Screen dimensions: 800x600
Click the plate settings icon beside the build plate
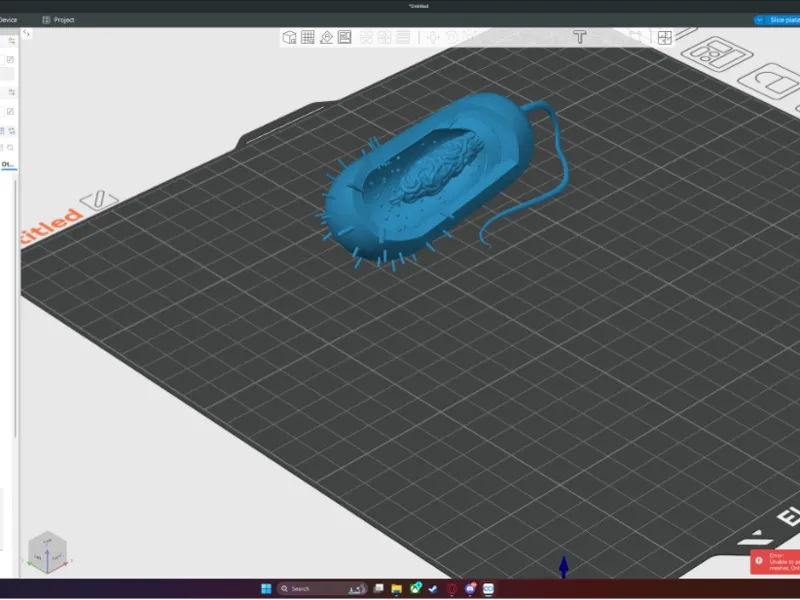[x=716, y=54]
